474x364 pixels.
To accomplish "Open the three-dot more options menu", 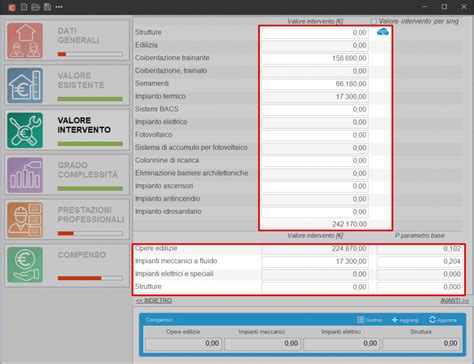I will point(59,7).
